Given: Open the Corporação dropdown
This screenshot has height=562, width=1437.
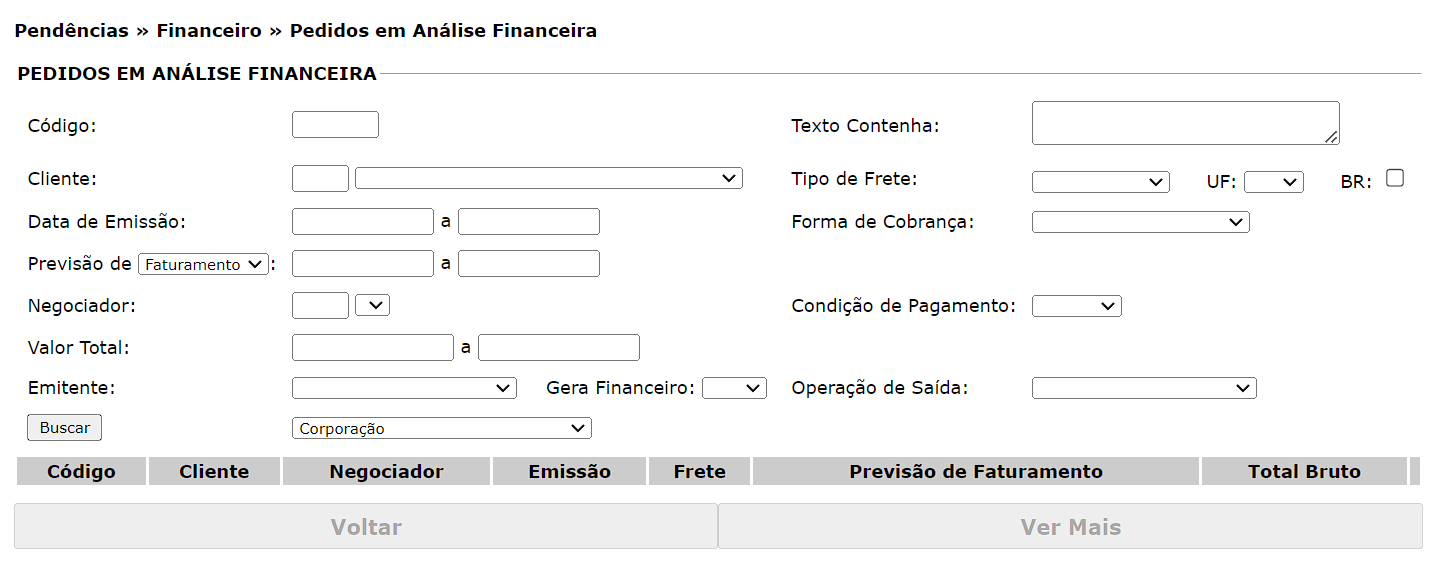Looking at the screenshot, I should point(441,429).
